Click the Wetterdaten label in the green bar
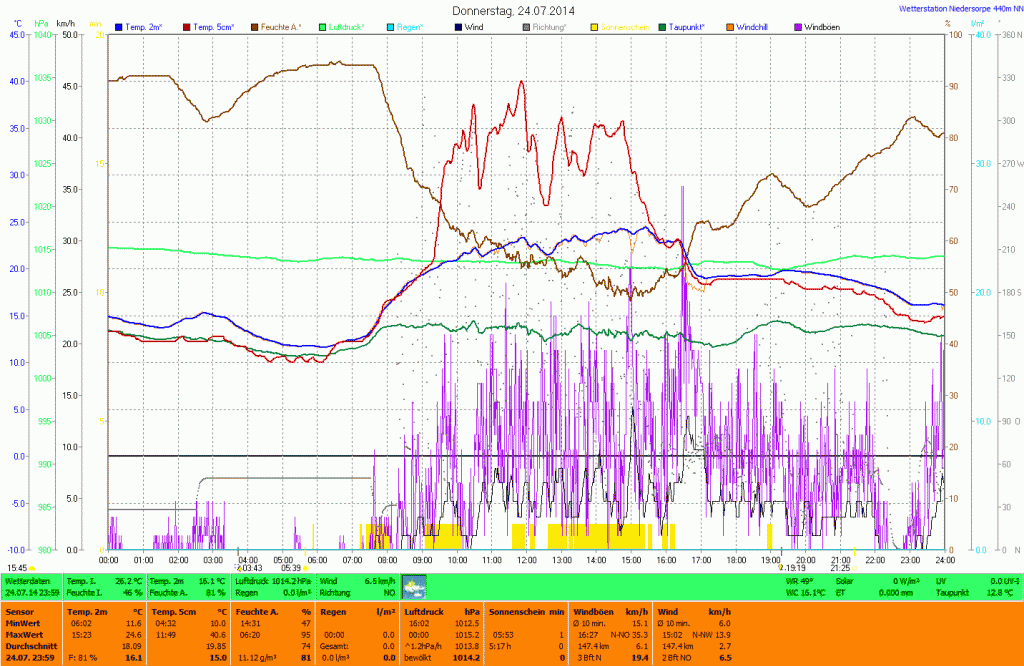This screenshot has height=666, width=1024. 27,580
